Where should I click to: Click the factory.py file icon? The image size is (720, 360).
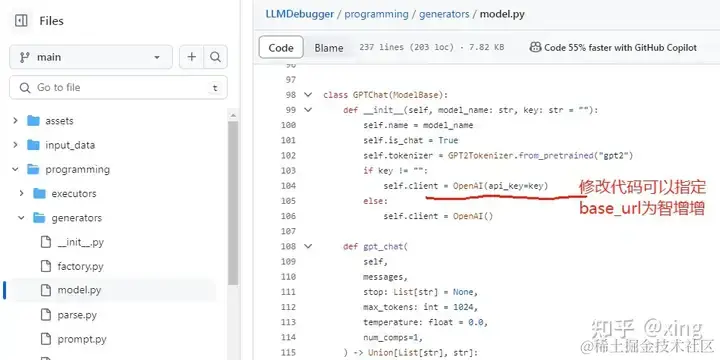tap(45, 266)
